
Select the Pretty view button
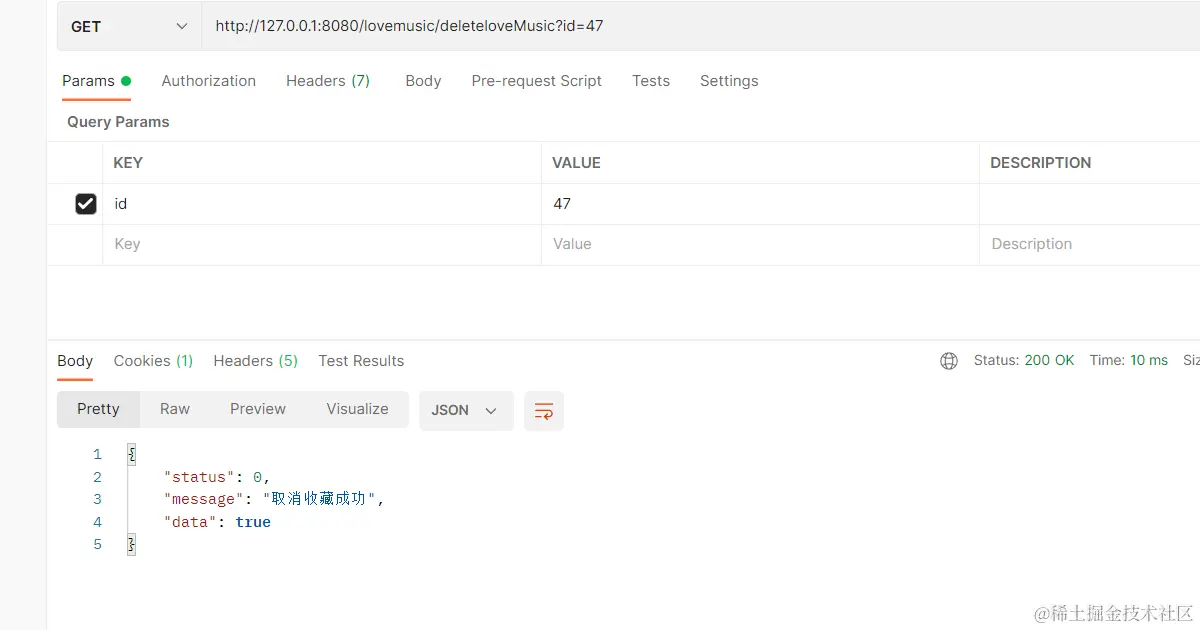[x=98, y=409]
